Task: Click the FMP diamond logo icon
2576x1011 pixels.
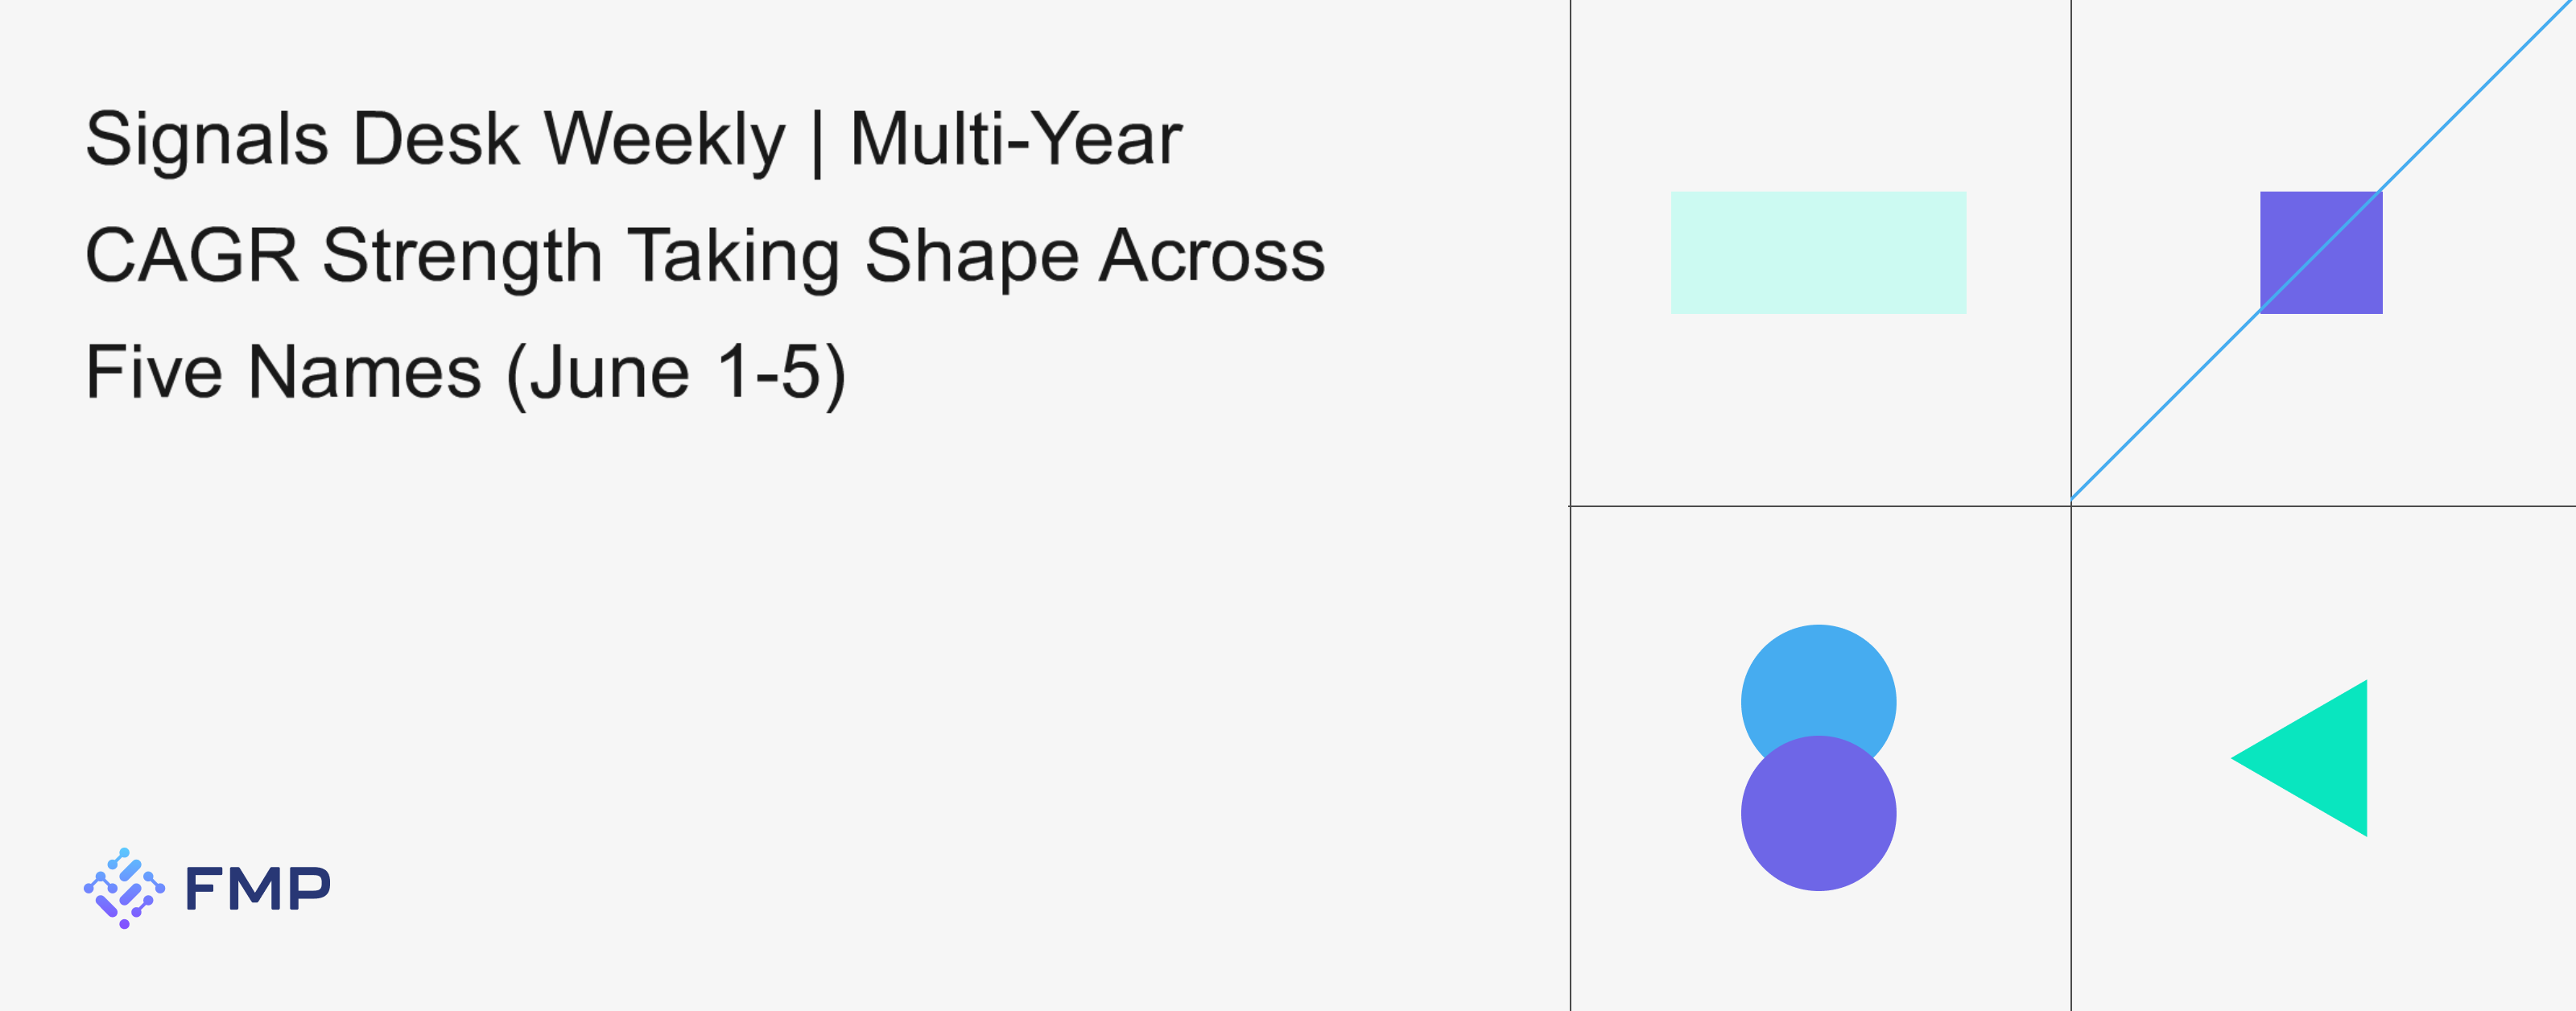Action: (x=124, y=888)
